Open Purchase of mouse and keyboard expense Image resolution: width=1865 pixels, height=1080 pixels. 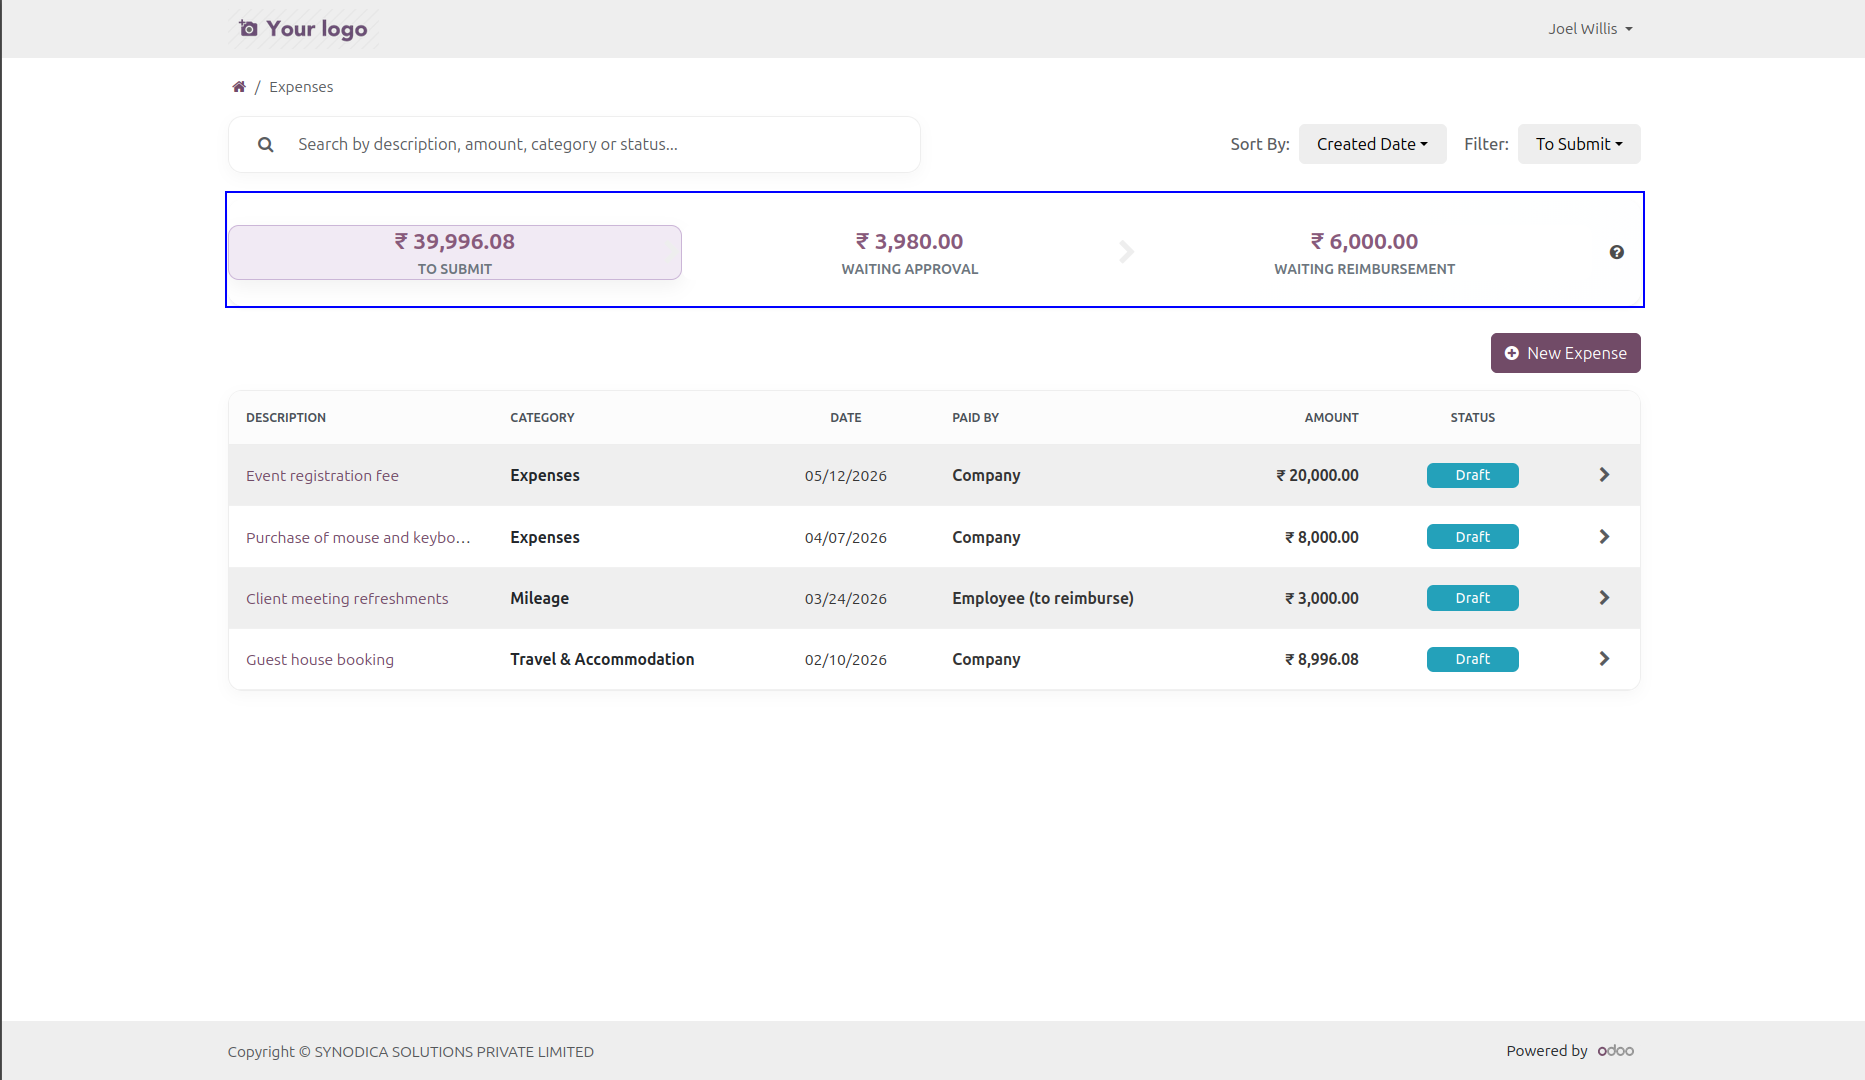(358, 538)
